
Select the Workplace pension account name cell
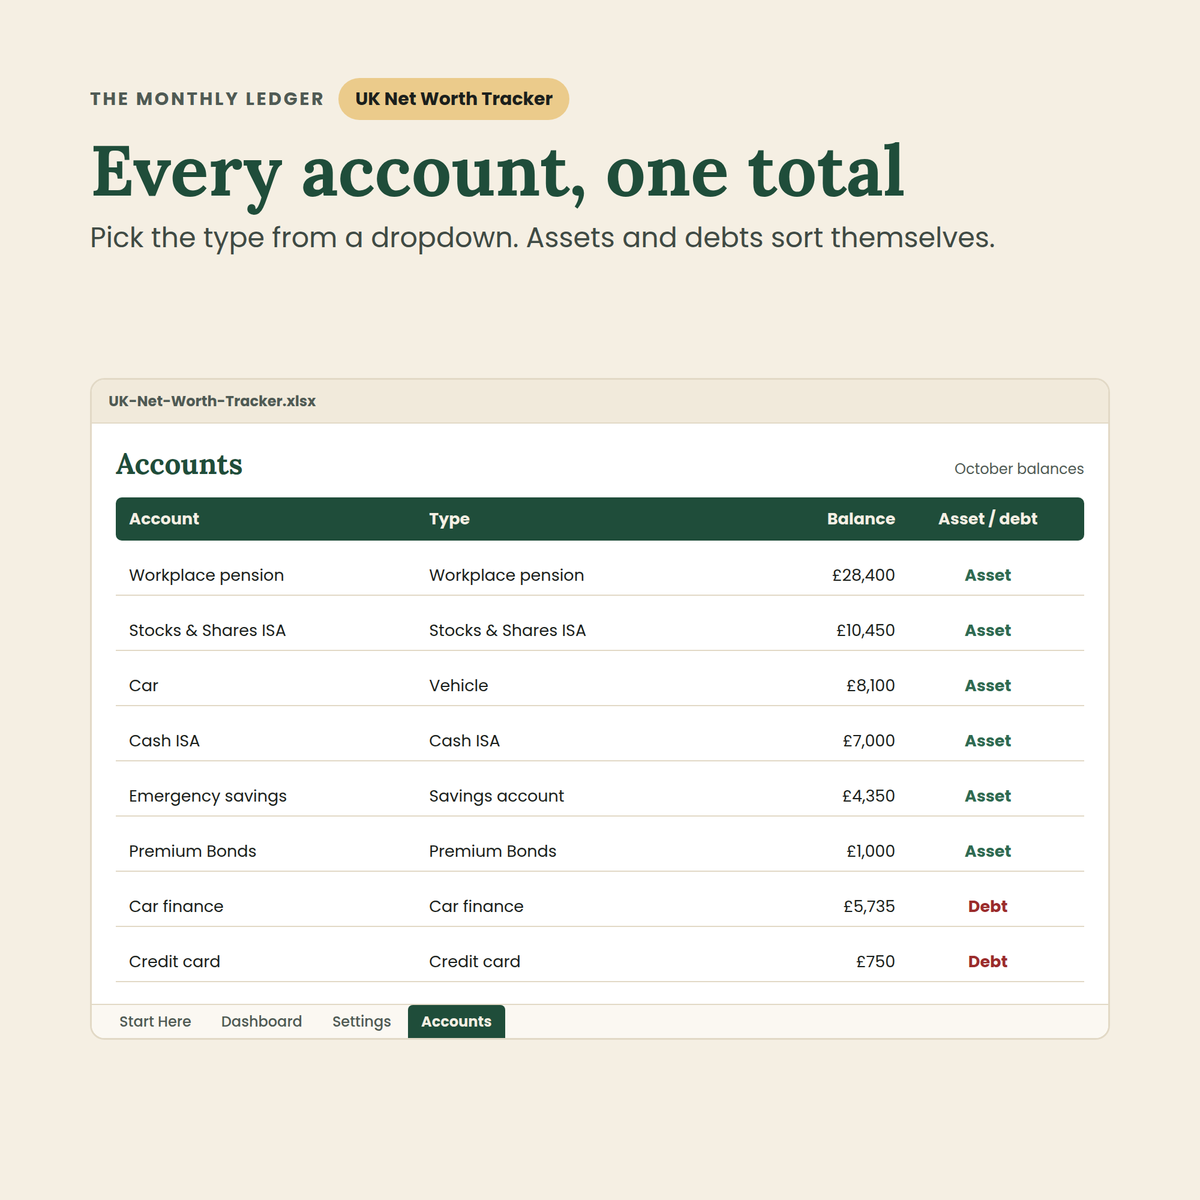click(207, 575)
